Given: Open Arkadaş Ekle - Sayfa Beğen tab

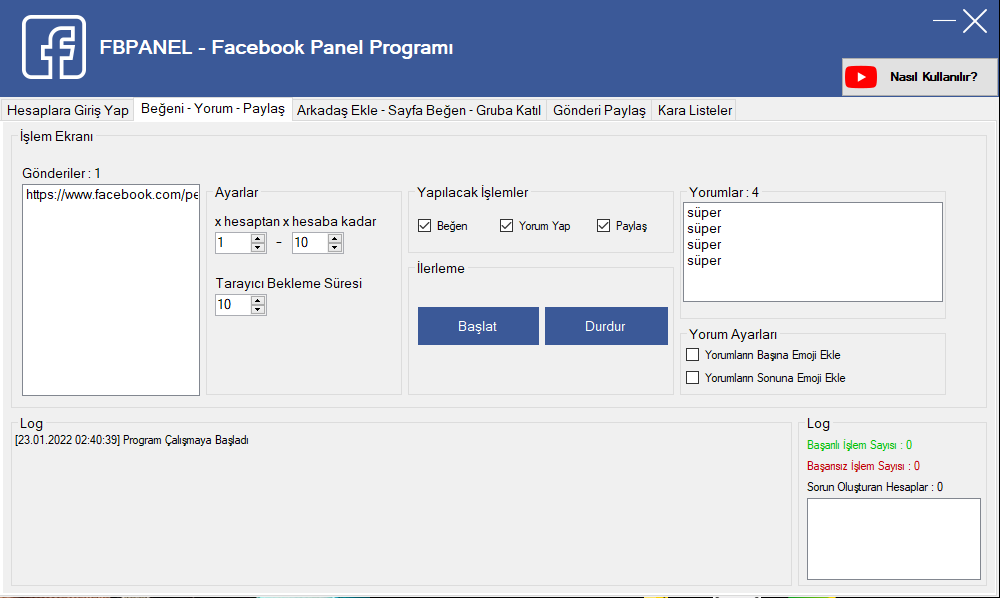Looking at the screenshot, I should 419,111.
